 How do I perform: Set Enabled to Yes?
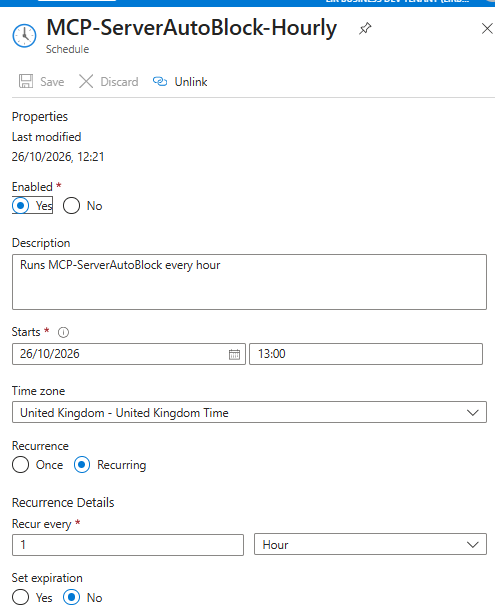[20, 205]
